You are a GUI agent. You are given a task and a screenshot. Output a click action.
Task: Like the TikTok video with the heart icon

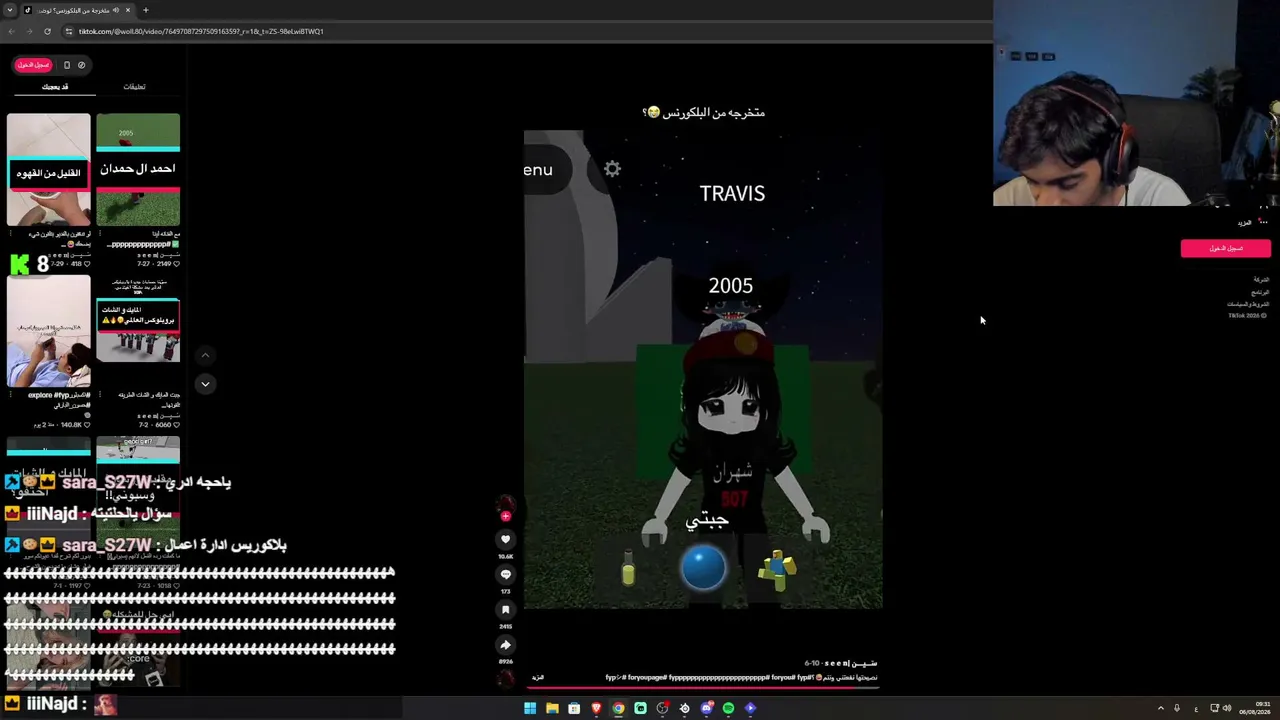click(x=505, y=539)
